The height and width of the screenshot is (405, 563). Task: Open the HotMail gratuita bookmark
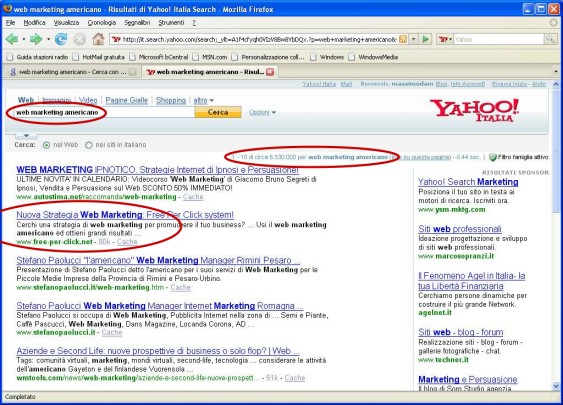pyautogui.click(x=99, y=57)
